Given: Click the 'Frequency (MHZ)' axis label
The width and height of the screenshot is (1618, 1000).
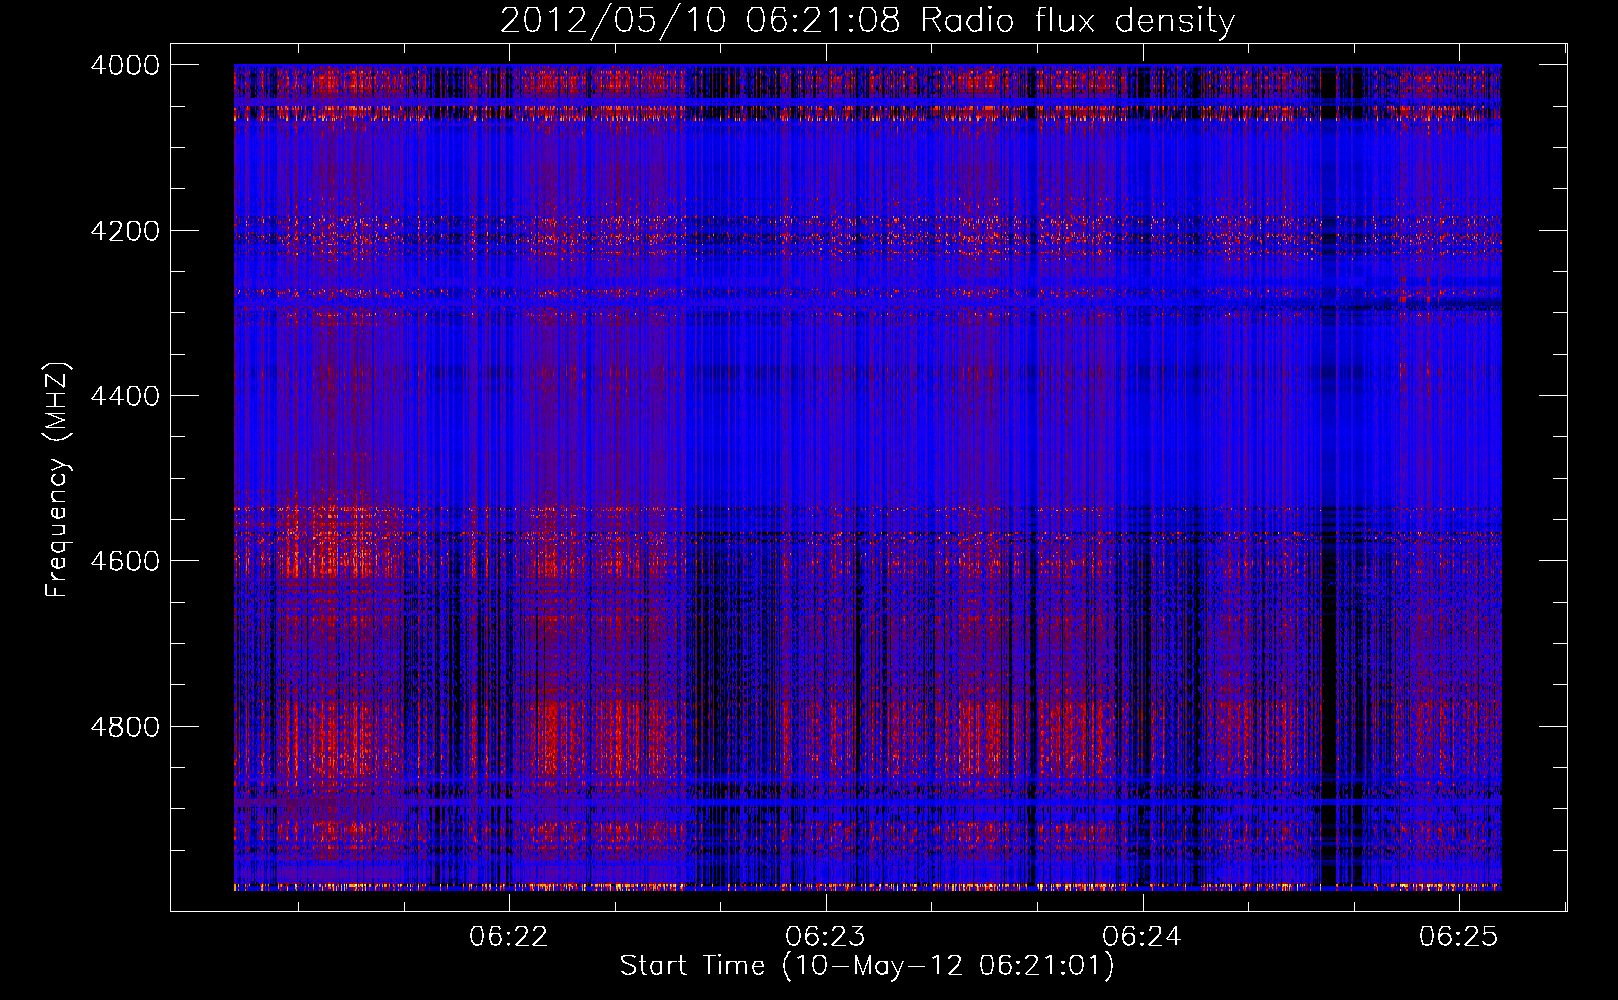Looking at the screenshot, I should [x=57, y=480].
